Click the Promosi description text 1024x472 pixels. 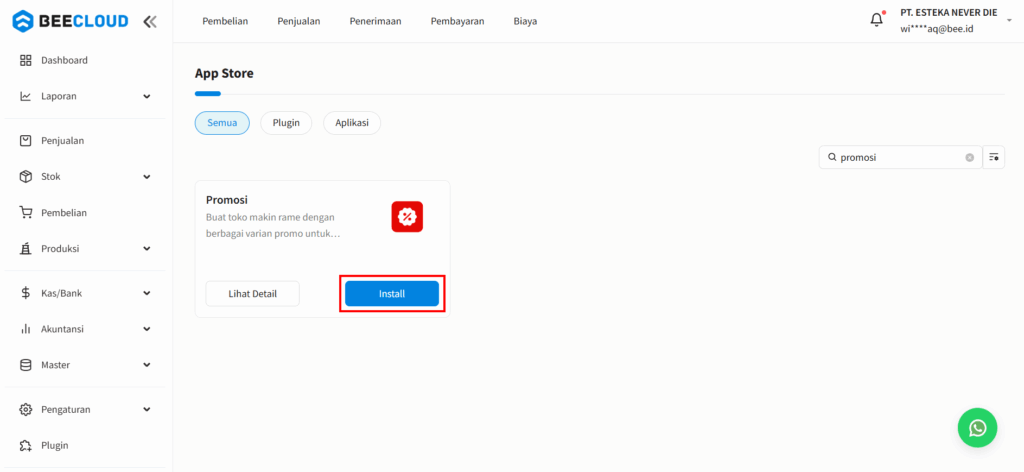275,225
